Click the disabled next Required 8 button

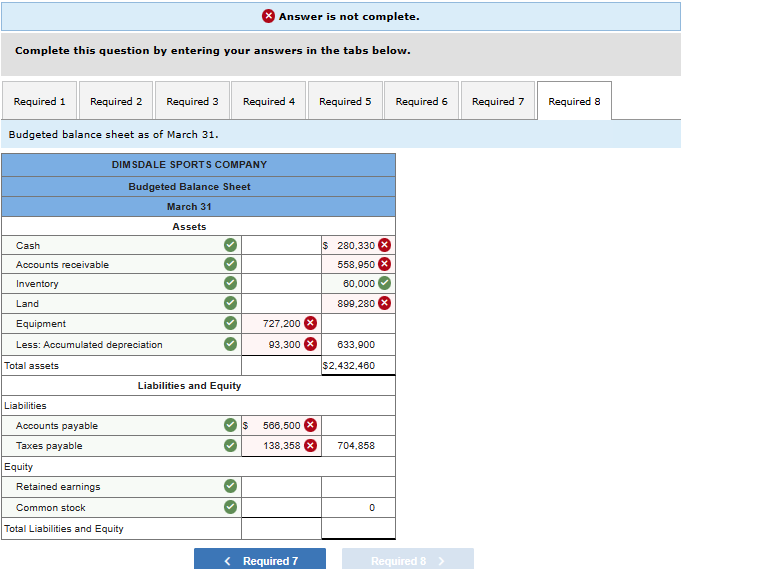pyautogui.click(x=408, y=561)
